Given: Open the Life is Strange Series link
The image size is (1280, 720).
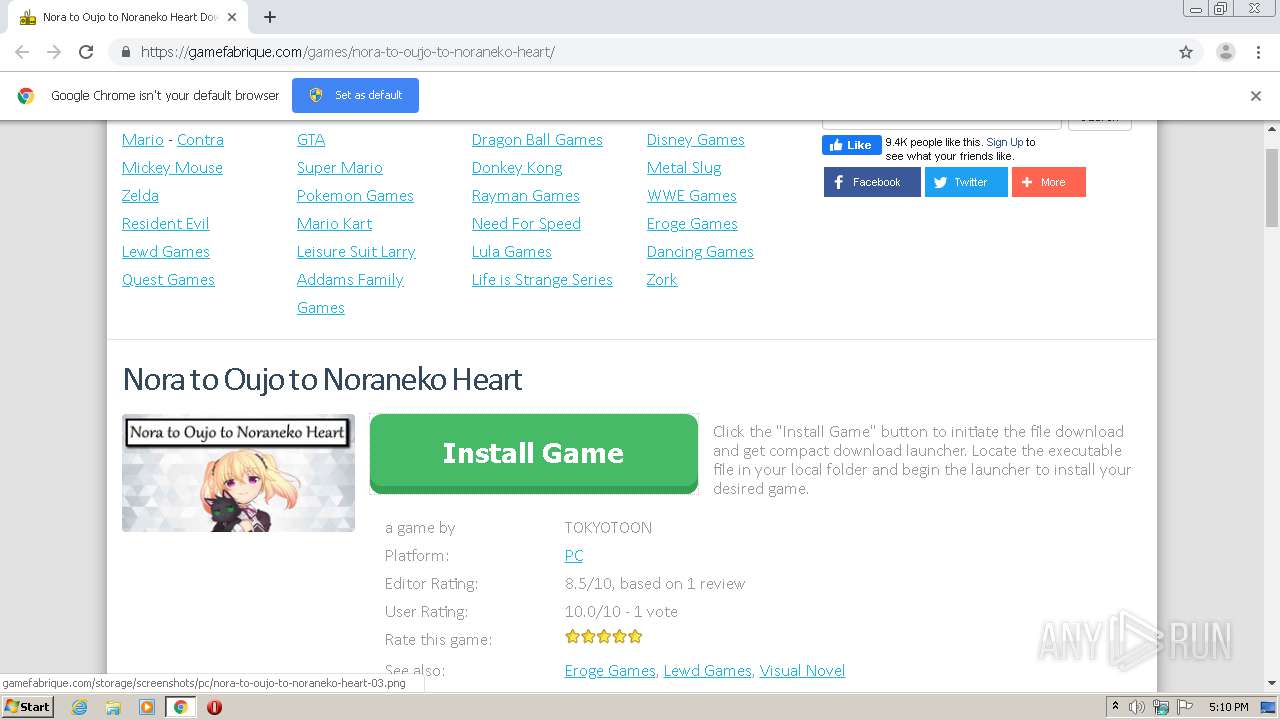Looking at the screenshot, I should pyautogui.click(x=542, y=280).
